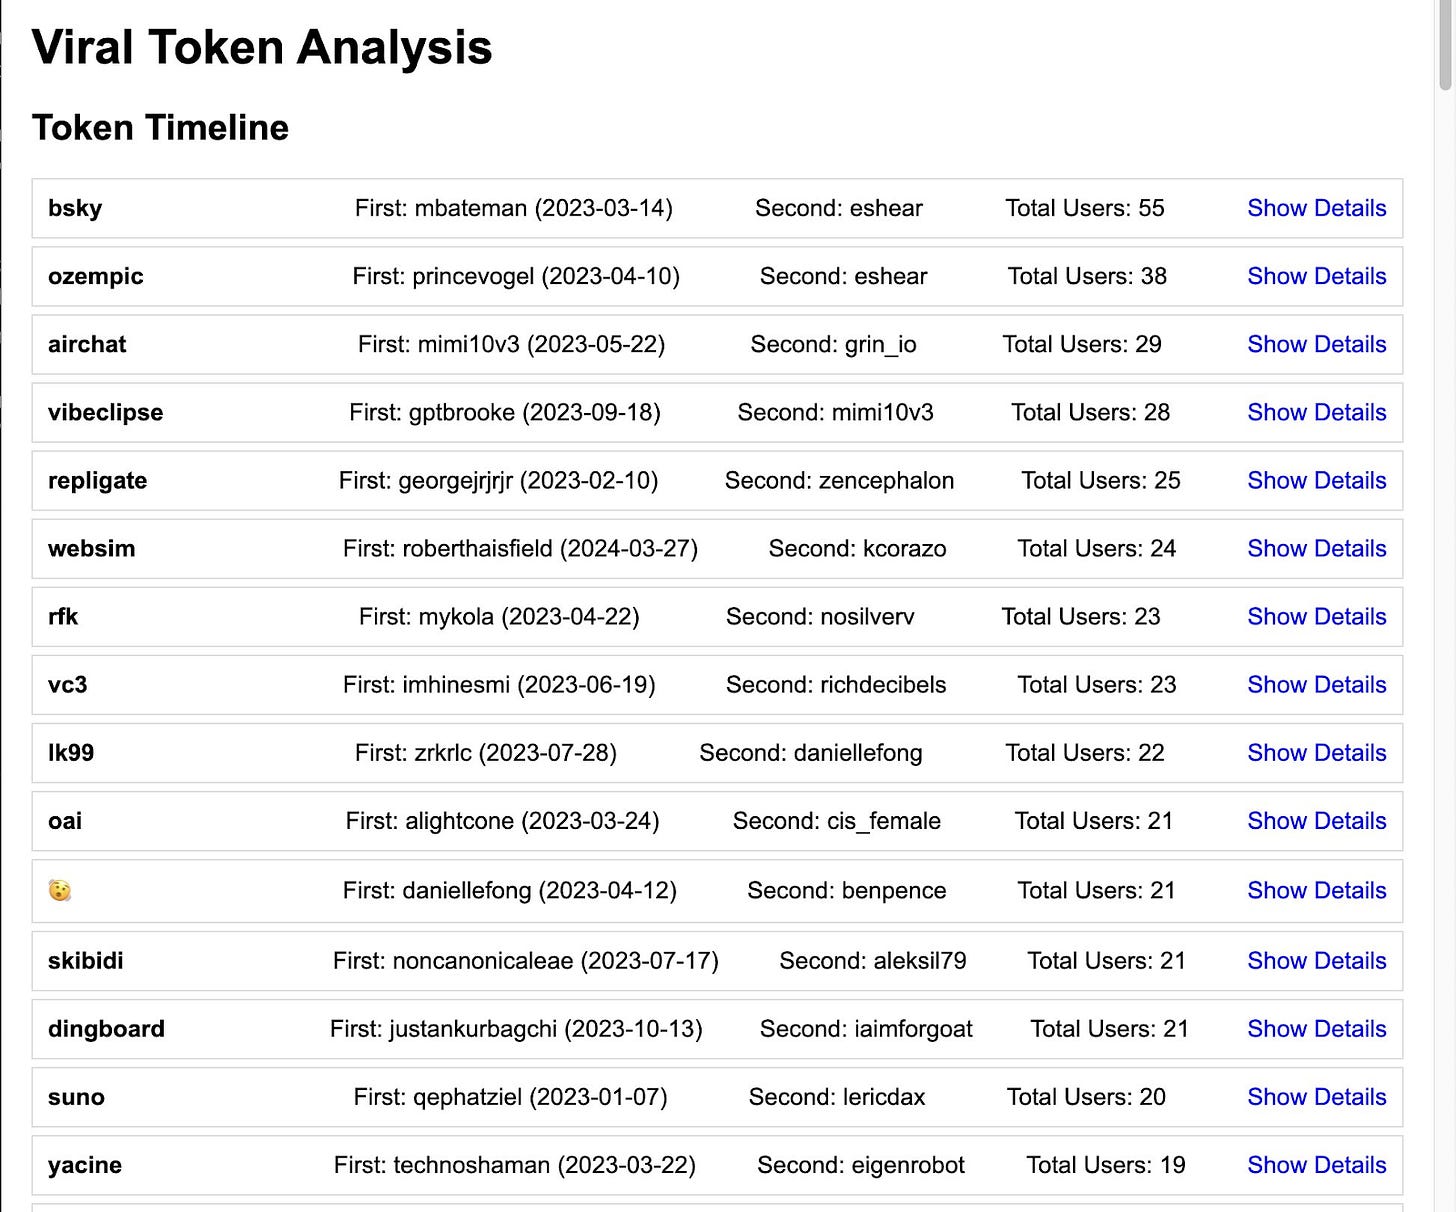Screen dimensions: 1456x1212
Task: Click 'First: qephatziel (2023-01-07)' text
Action: point(510,1096)
